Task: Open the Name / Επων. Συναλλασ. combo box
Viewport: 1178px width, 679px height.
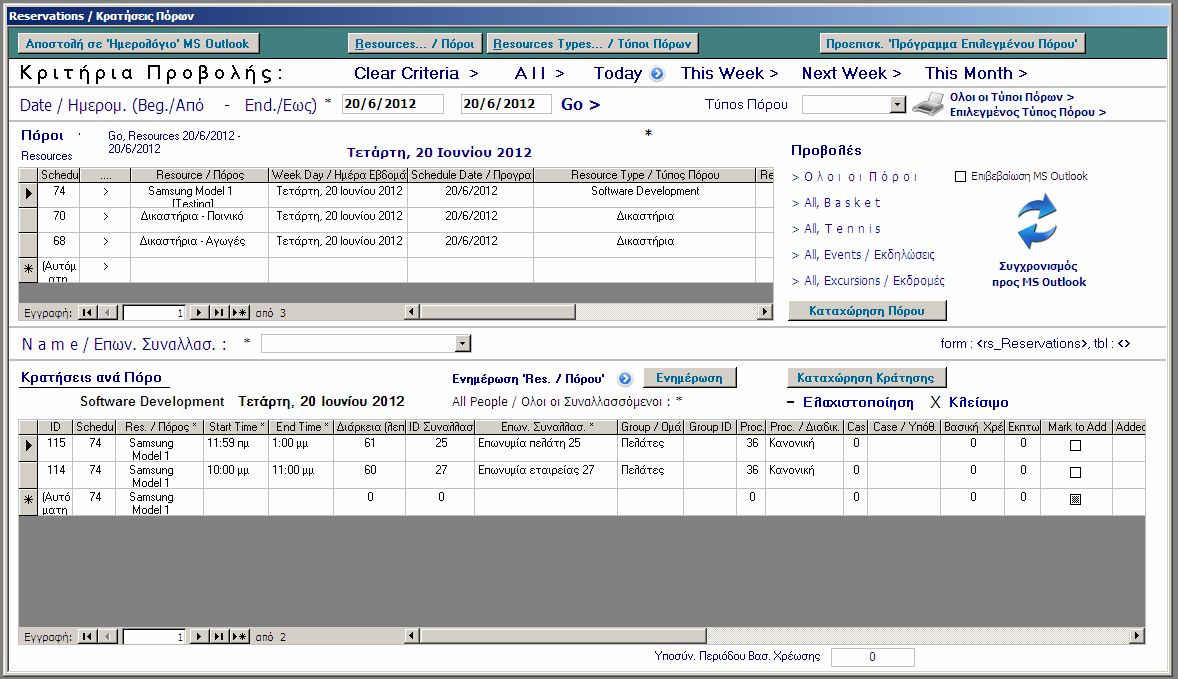Action: [x=463, y=343]
